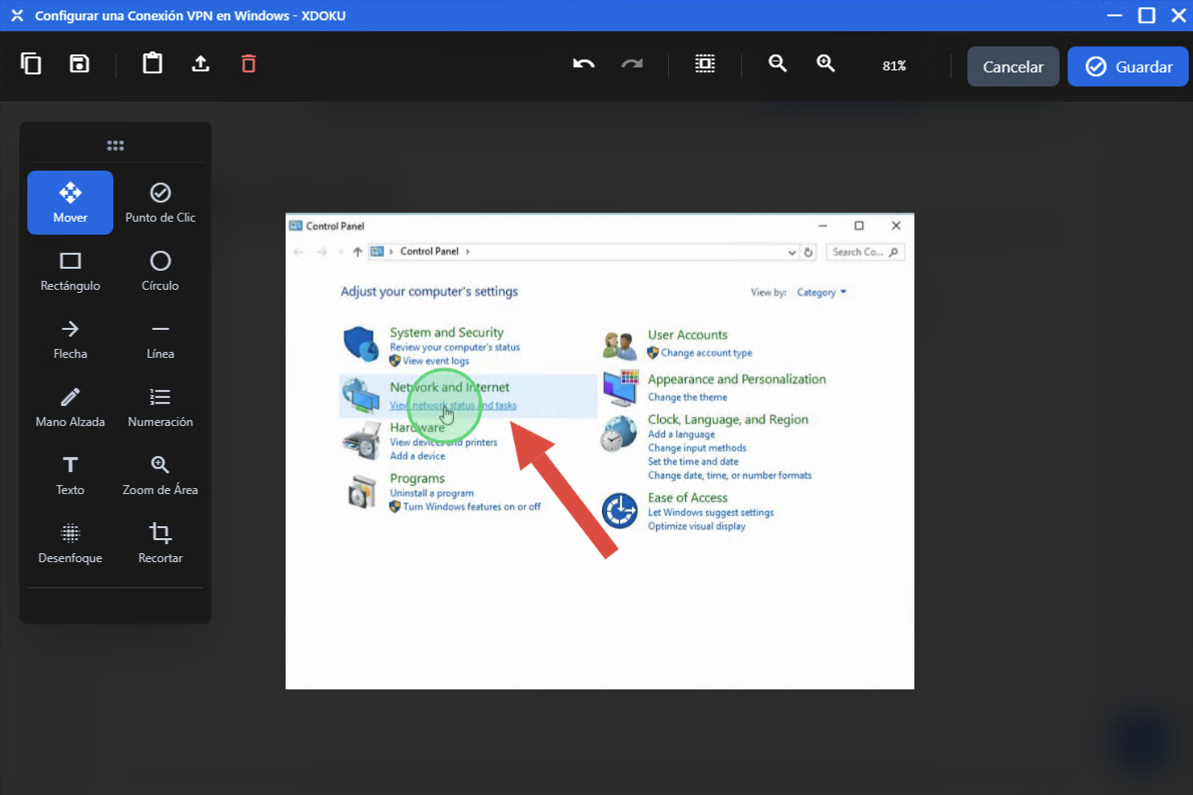Image resolution: width=1193 pixels, height=795 pixels.
Task: Select the Rectángulo shape tool
Action: pos(70,271)
